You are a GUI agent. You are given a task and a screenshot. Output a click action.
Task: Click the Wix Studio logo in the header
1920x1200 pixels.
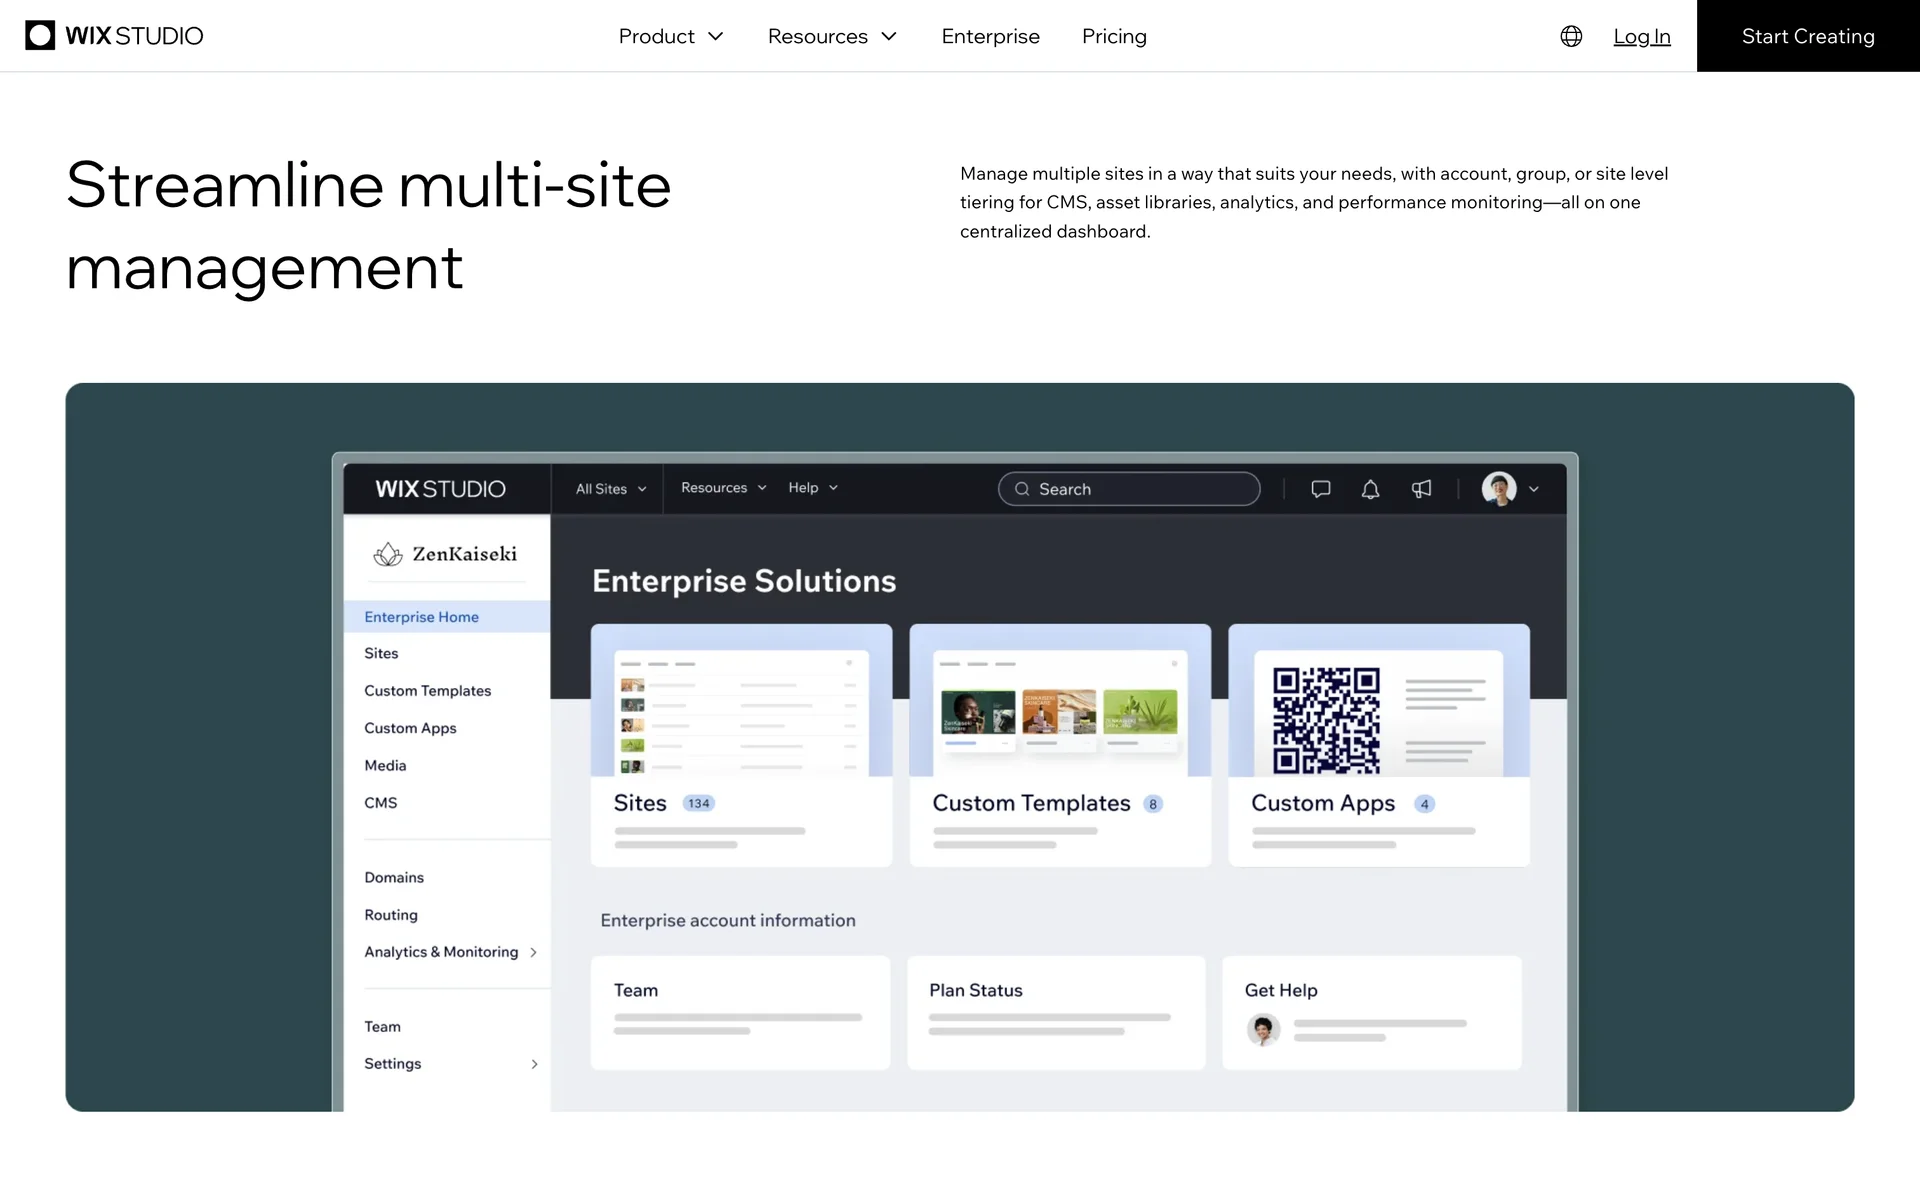point(114,36)
